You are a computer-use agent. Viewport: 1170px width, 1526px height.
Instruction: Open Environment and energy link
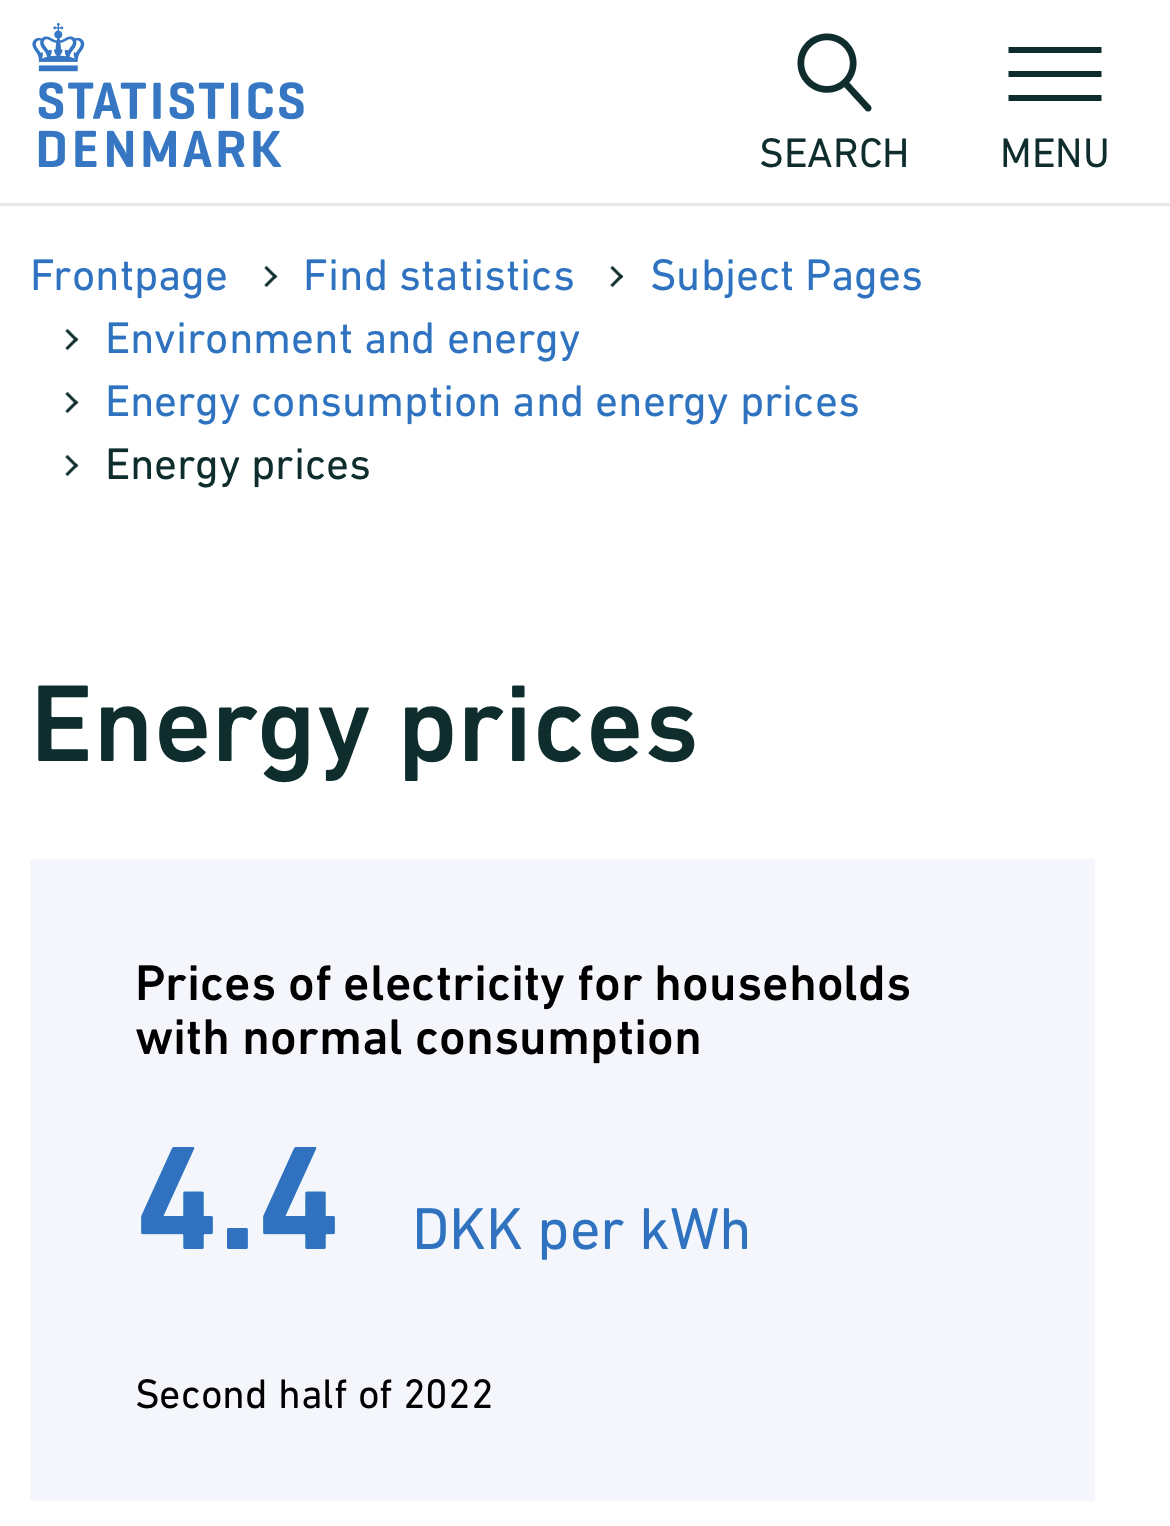[343, 340]
